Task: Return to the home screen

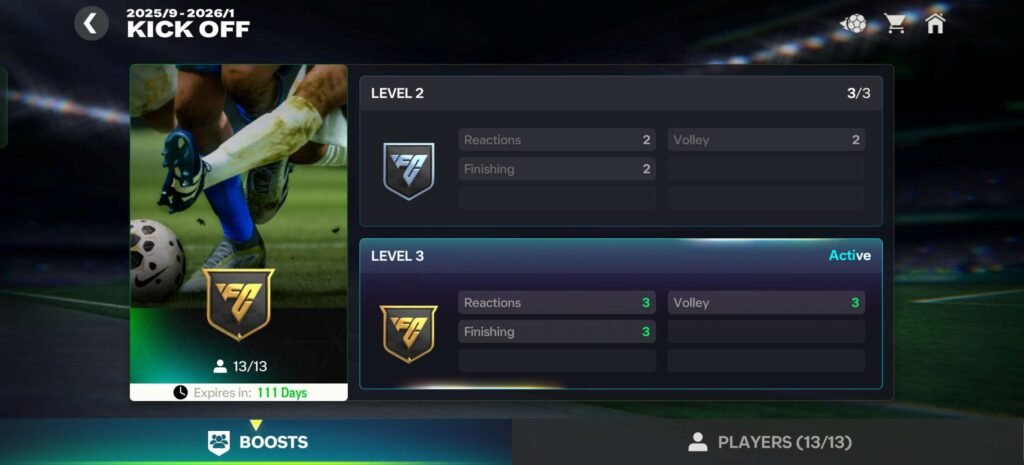Action: pyautogui.click(x=935, y=23)
